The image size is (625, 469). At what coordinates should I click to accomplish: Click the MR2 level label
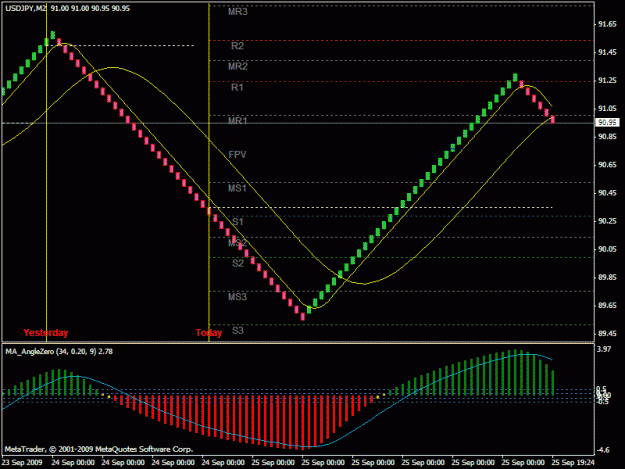pyautogui.click(x=238, y=66)
